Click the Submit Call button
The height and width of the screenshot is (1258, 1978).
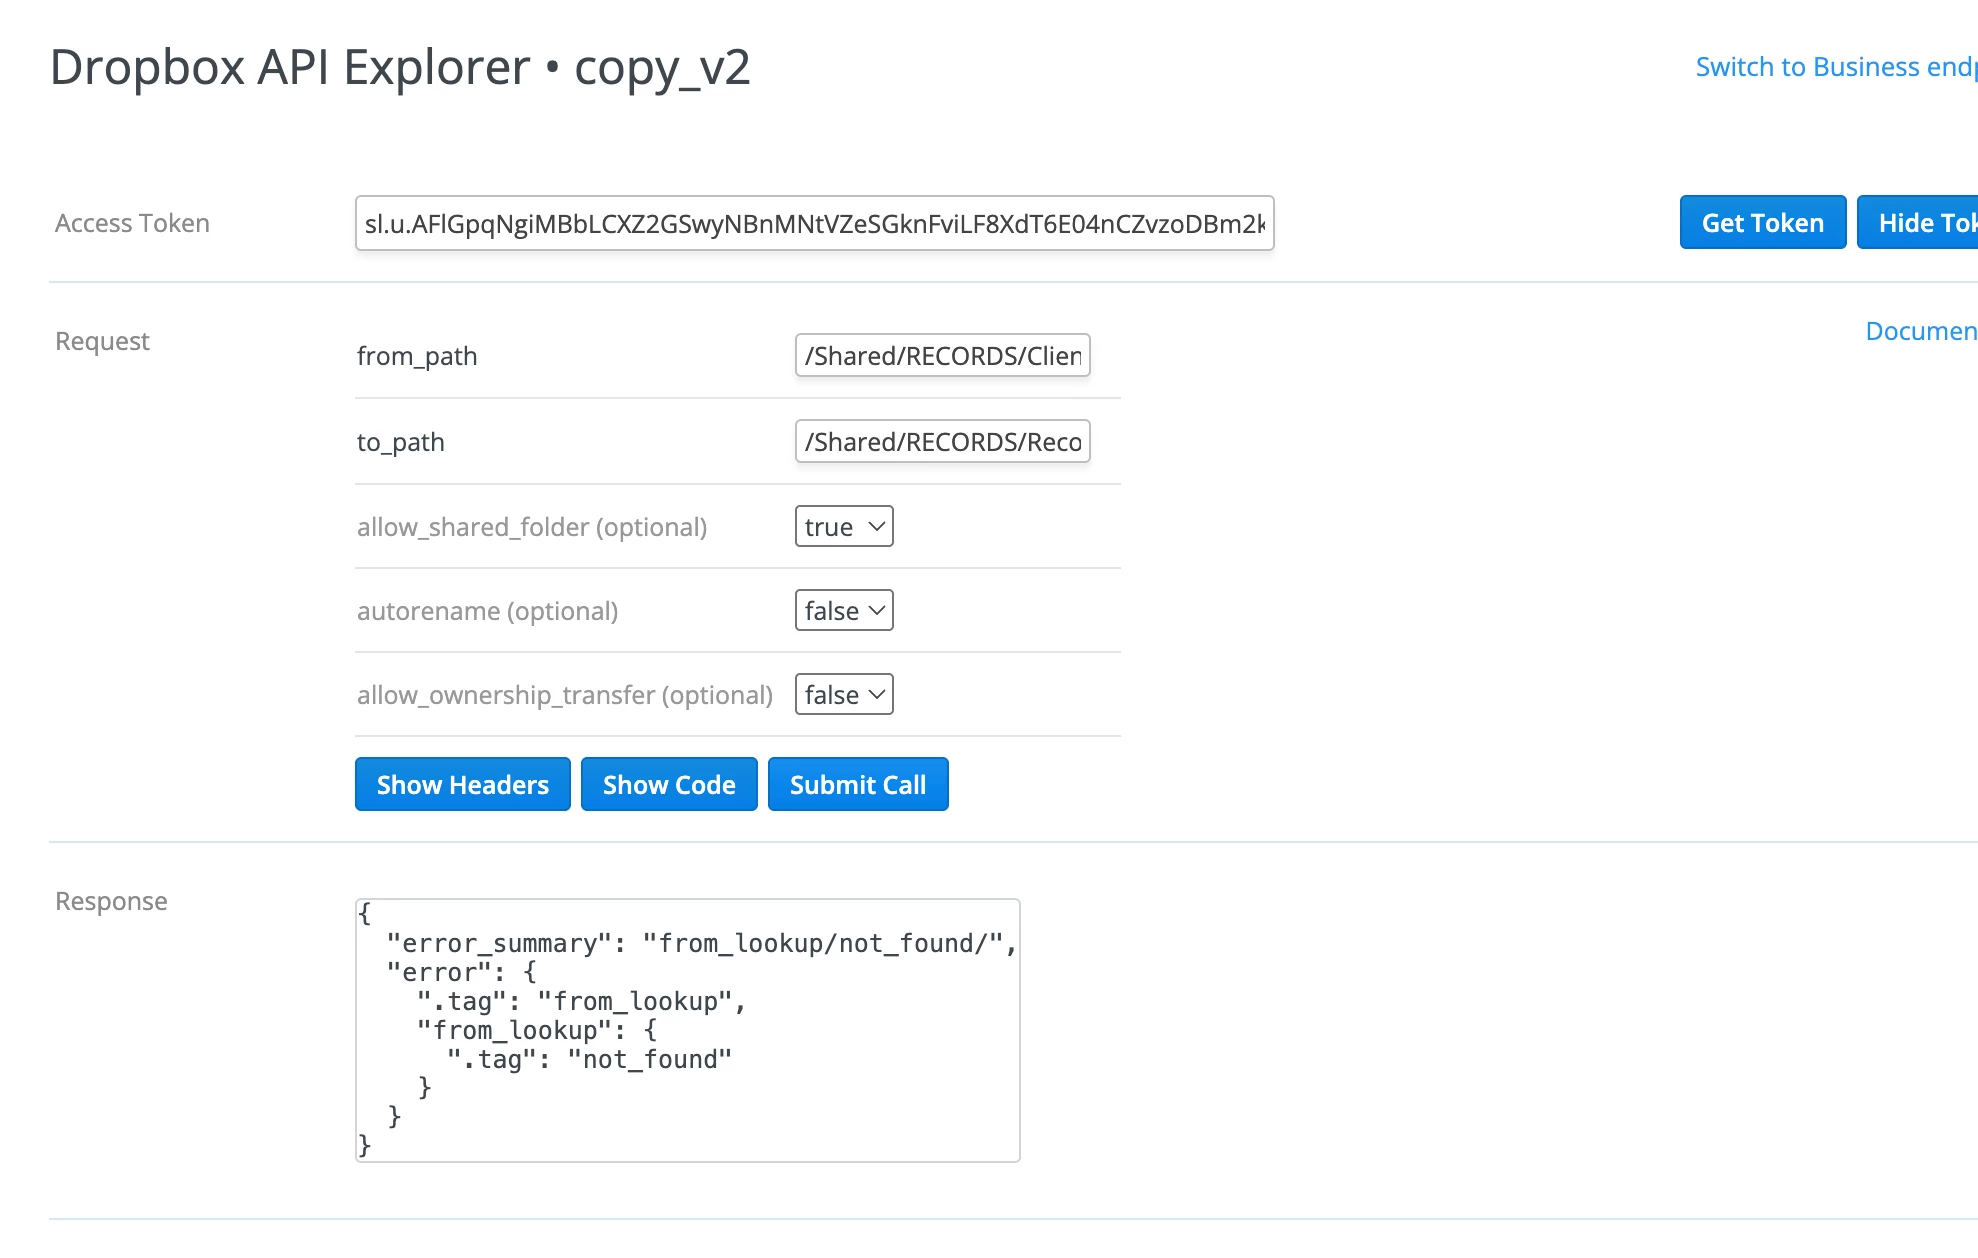[x=858, y=785]
